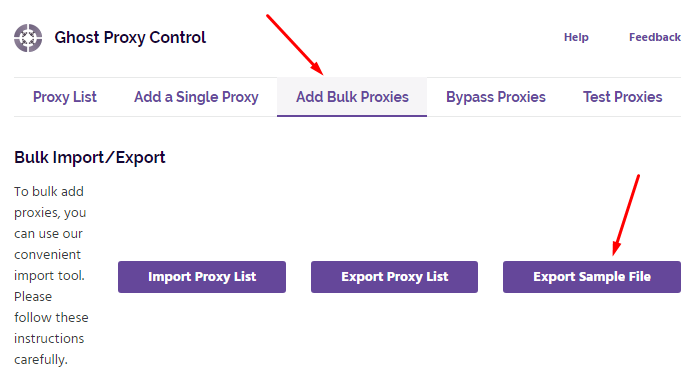Click the 'import tool.' text line
The height and width of the screenshot is (372, 692).
click(49, 275)
